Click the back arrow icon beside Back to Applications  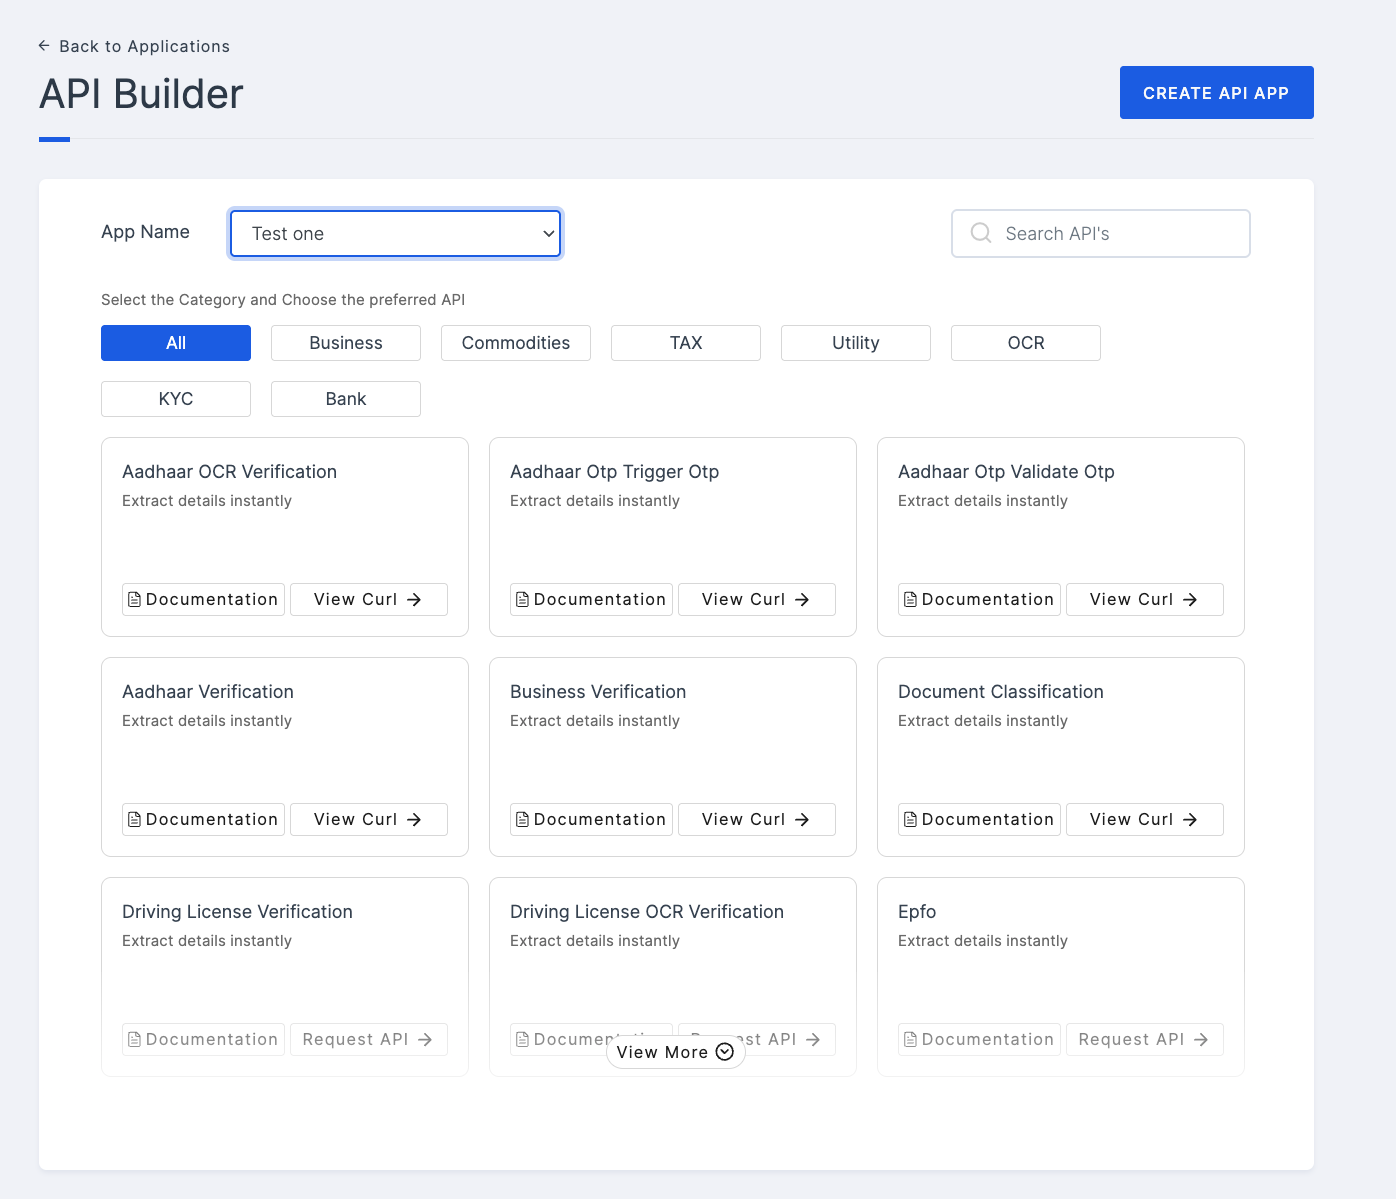[x=44, y=46]
